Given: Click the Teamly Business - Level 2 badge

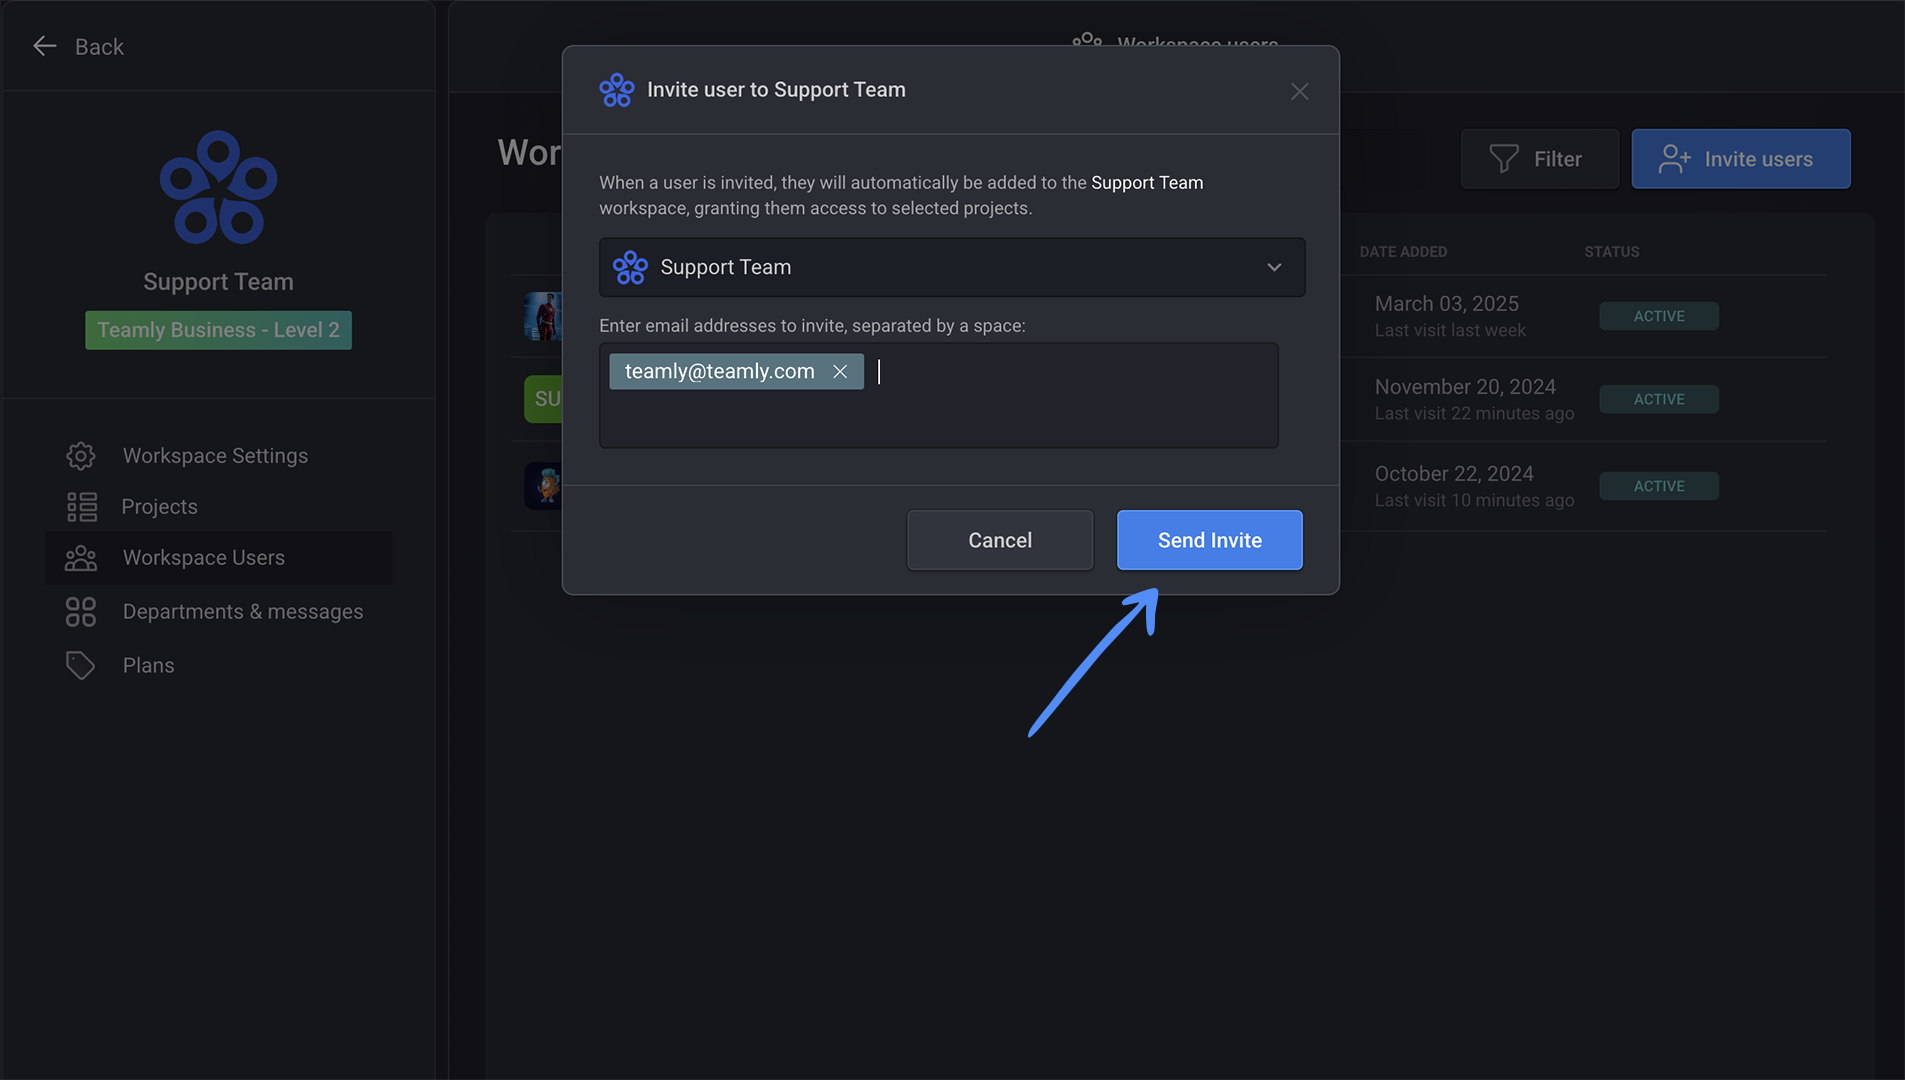Looking at the screenshot, I should tap(218, 330).
